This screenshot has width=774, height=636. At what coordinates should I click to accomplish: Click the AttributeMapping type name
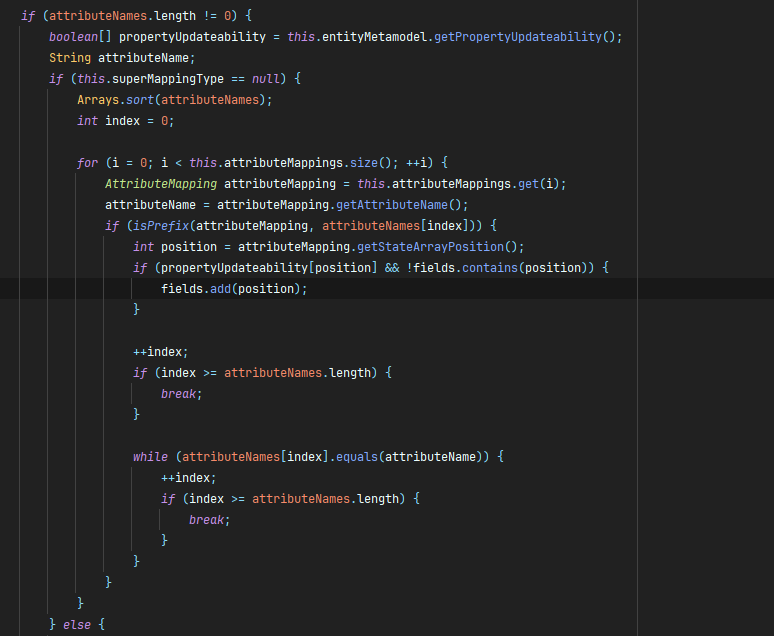pos(161,184)
